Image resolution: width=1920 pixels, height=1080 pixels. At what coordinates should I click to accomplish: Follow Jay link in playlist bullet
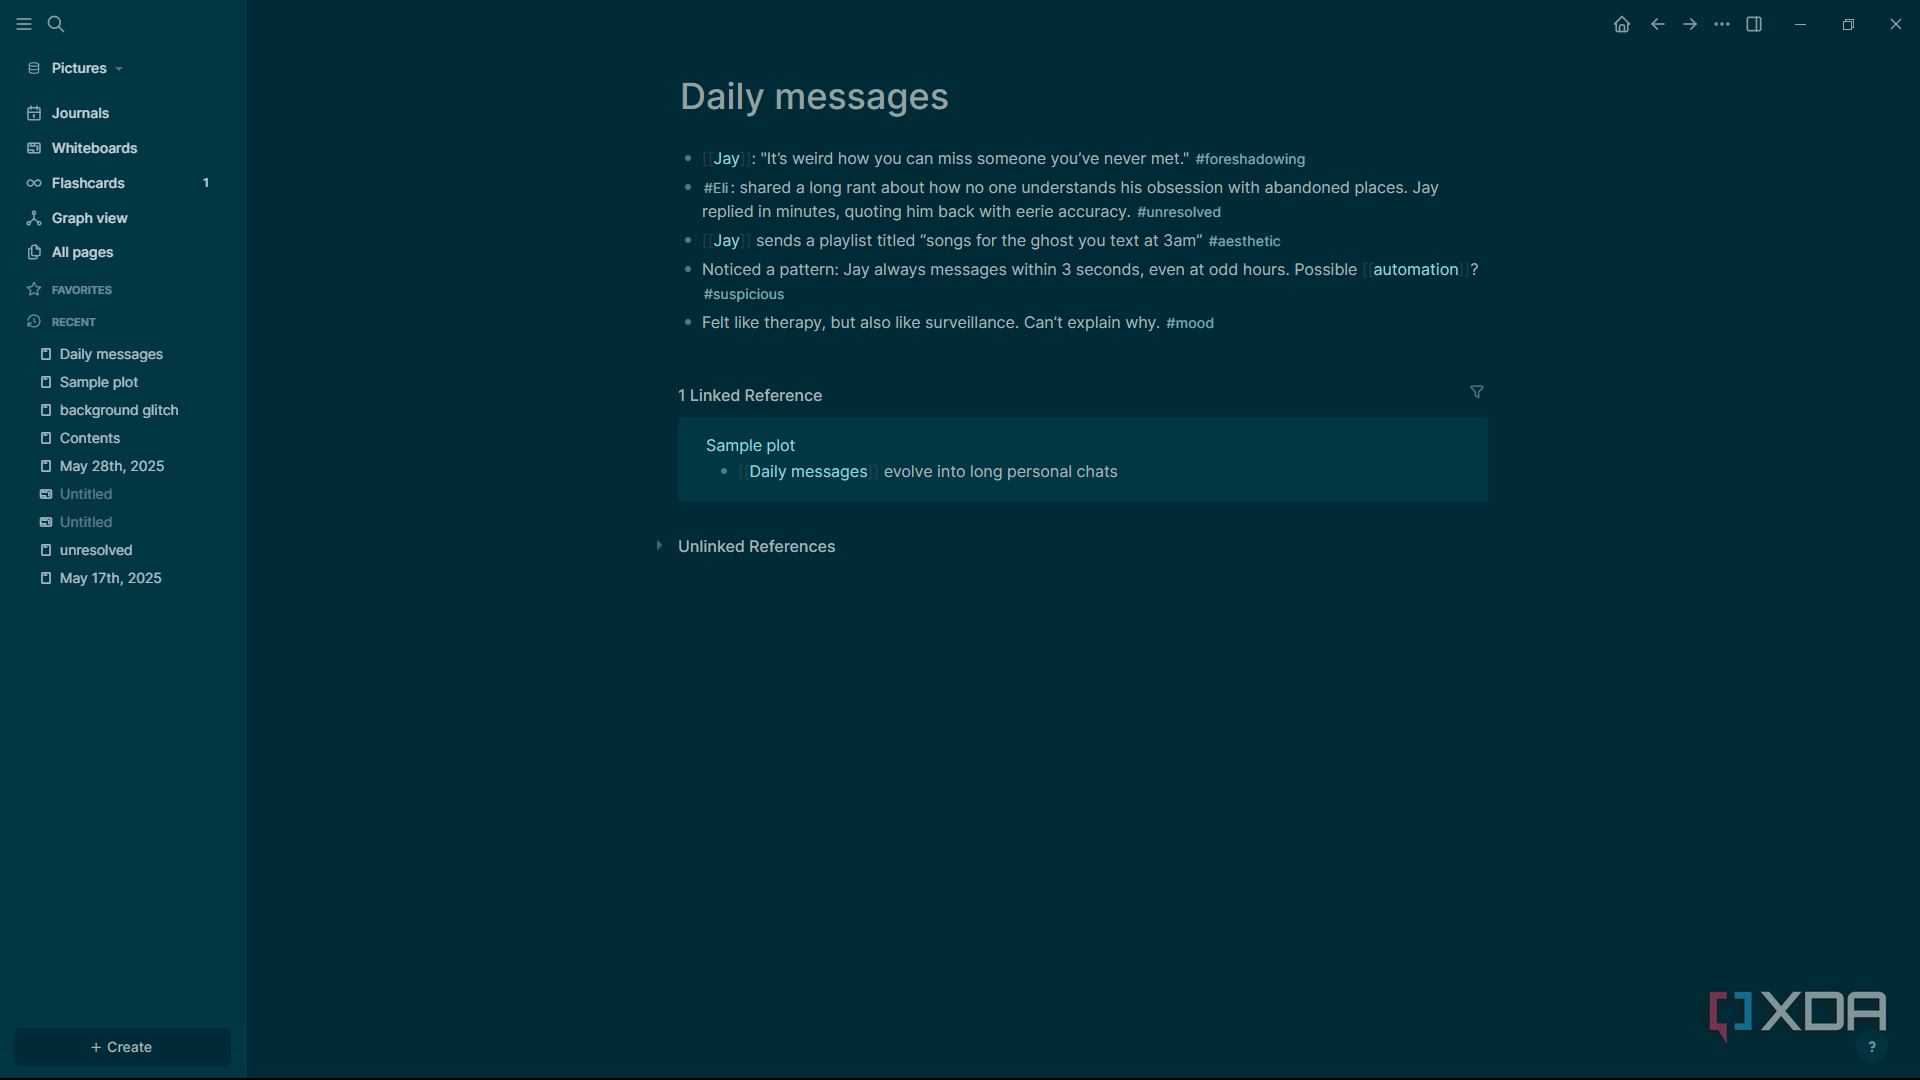click(726, 240)
